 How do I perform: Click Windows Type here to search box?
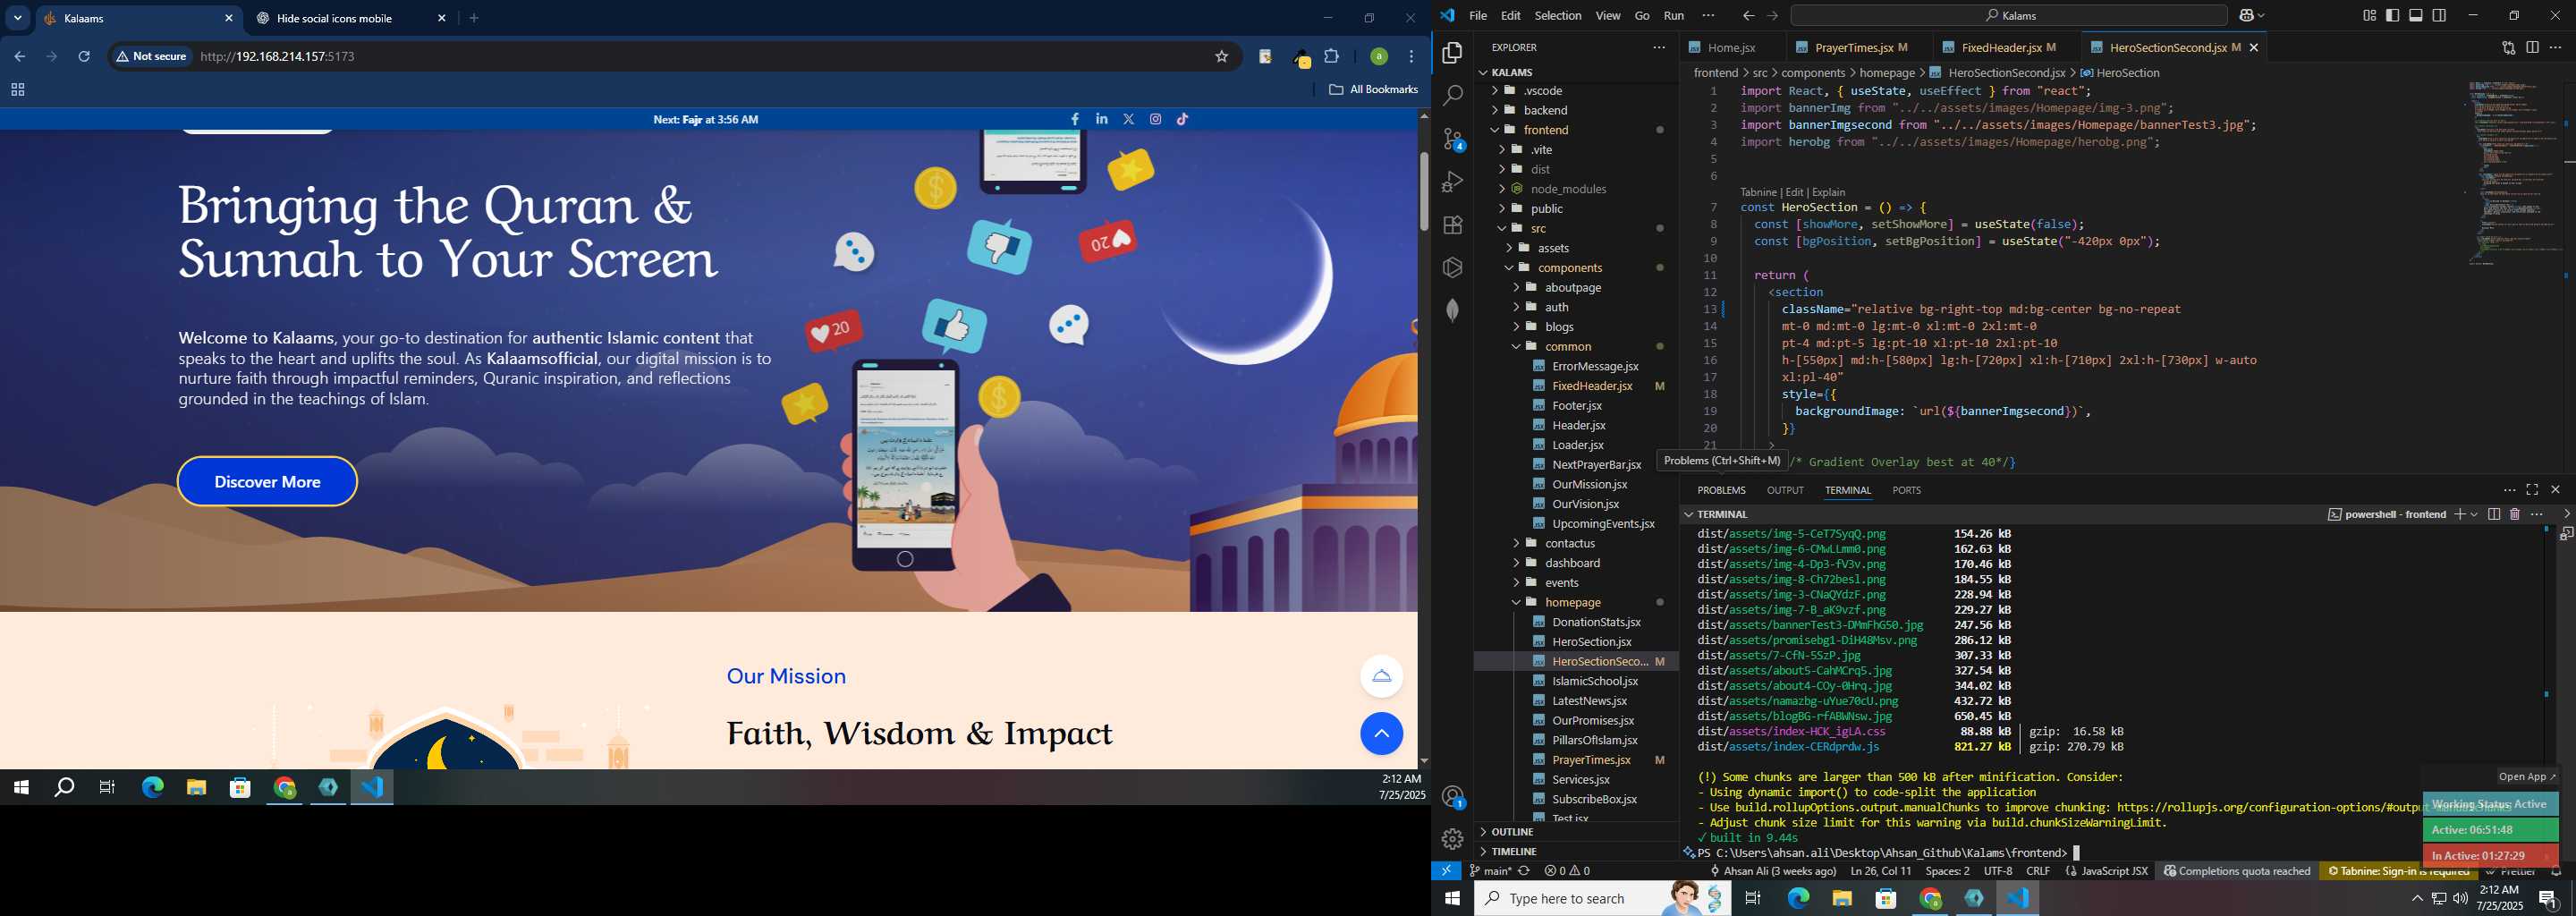point(1603,898)
